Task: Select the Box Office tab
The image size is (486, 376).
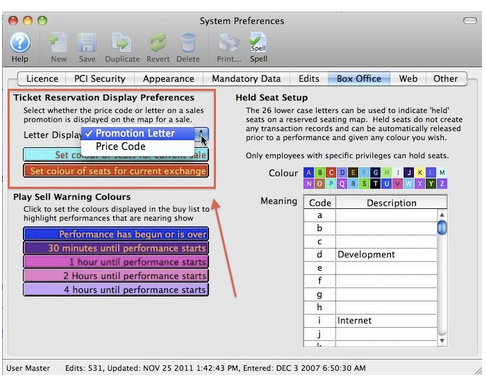Action: (x=359, y=79)
